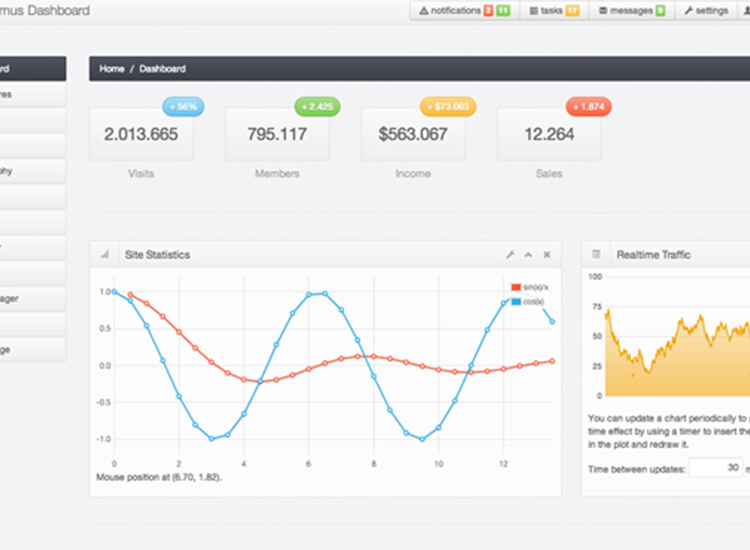Click the chart icon beside Site Statistics
The image size is (750, 550).
point(104,255)
